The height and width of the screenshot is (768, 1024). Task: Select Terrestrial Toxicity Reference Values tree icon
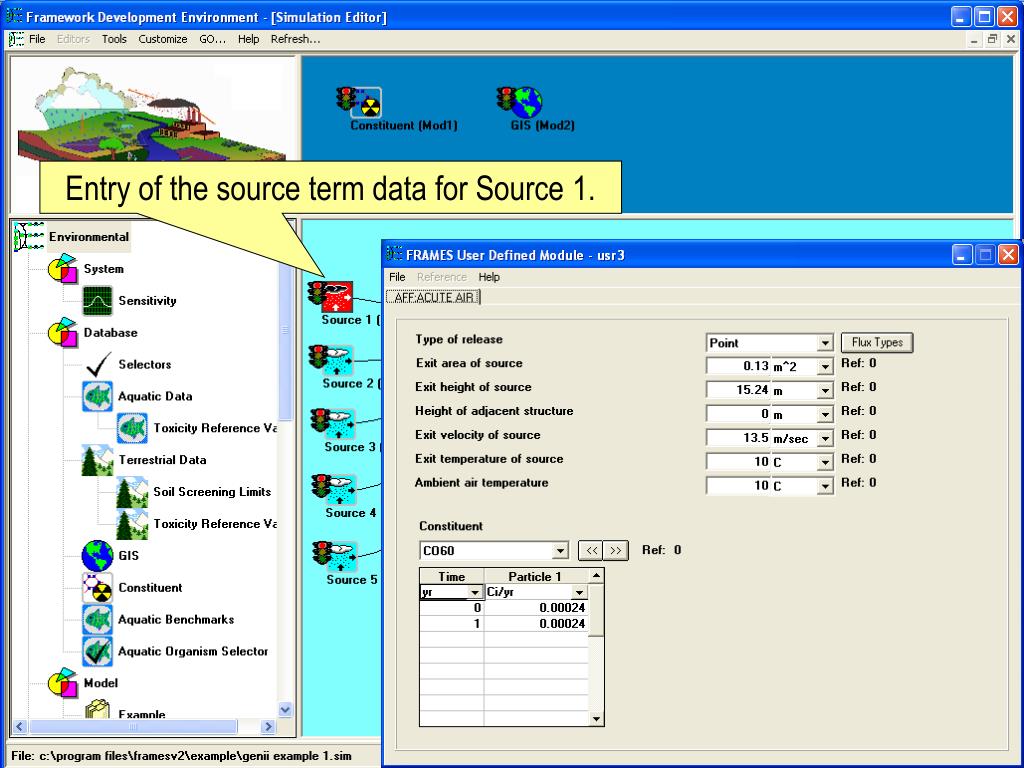(x=133, y=524)
